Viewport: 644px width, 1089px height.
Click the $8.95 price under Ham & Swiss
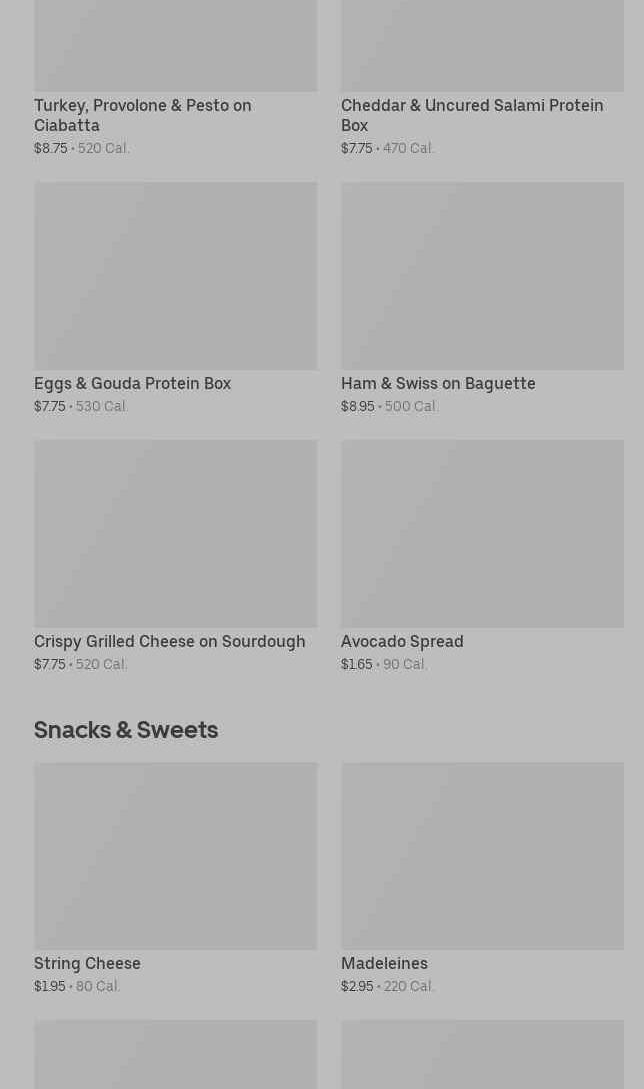(357, 406)
